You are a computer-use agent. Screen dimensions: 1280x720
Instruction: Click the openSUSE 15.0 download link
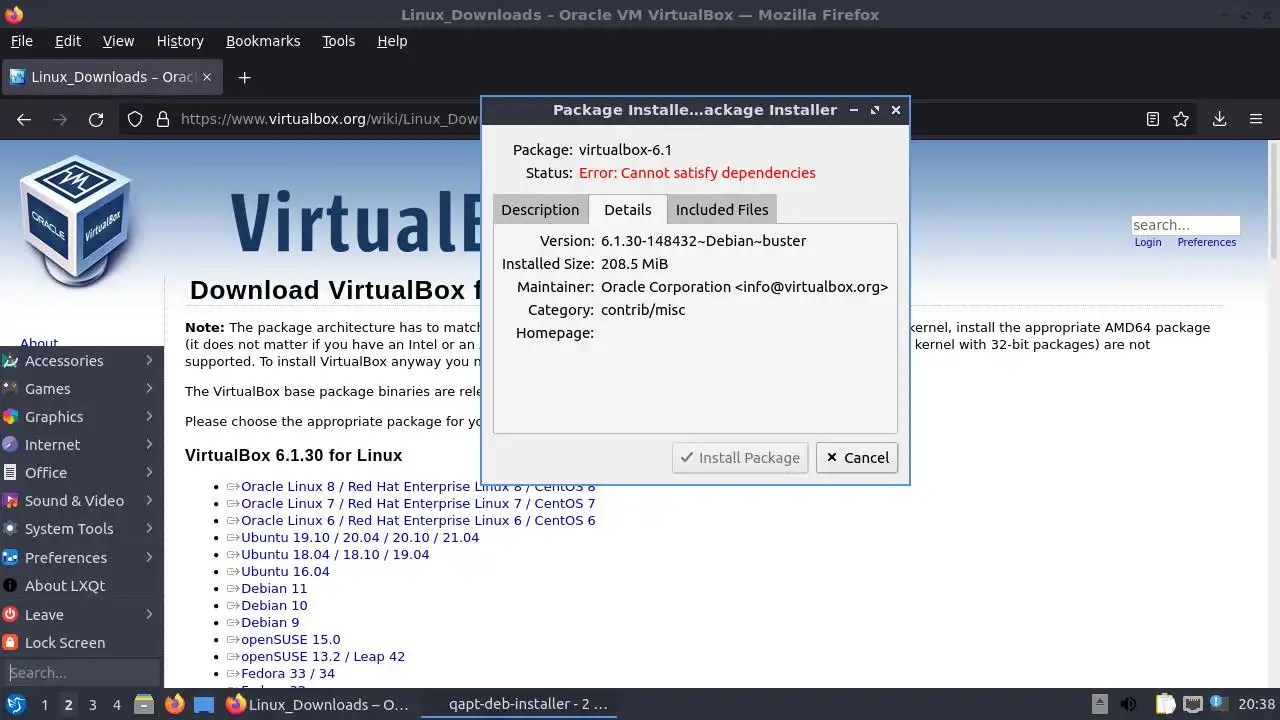tap(290, 639)
